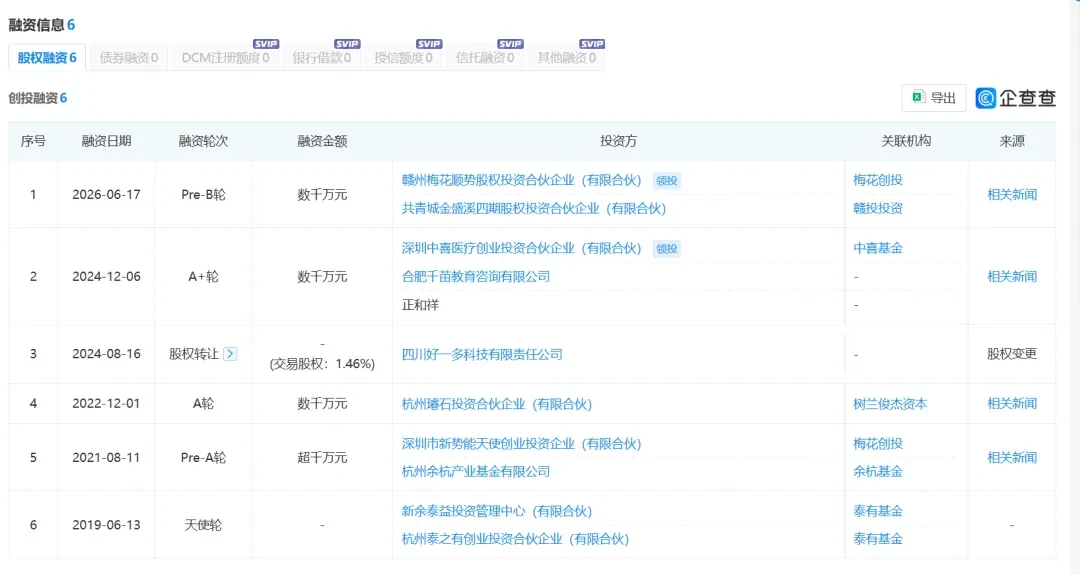Viewport: 1080px width, 575px height.
Task: Export the table with 导出 button
Action: tap(933, 98)
